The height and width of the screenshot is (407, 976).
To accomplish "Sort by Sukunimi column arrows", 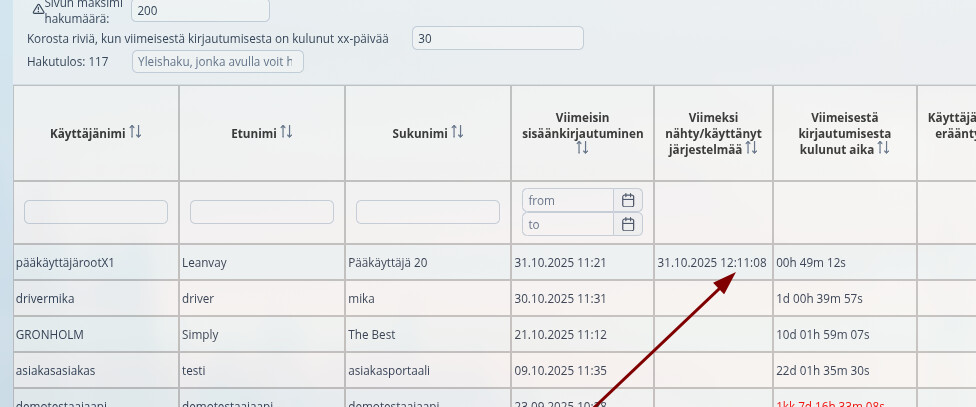I will click(457, 133).
